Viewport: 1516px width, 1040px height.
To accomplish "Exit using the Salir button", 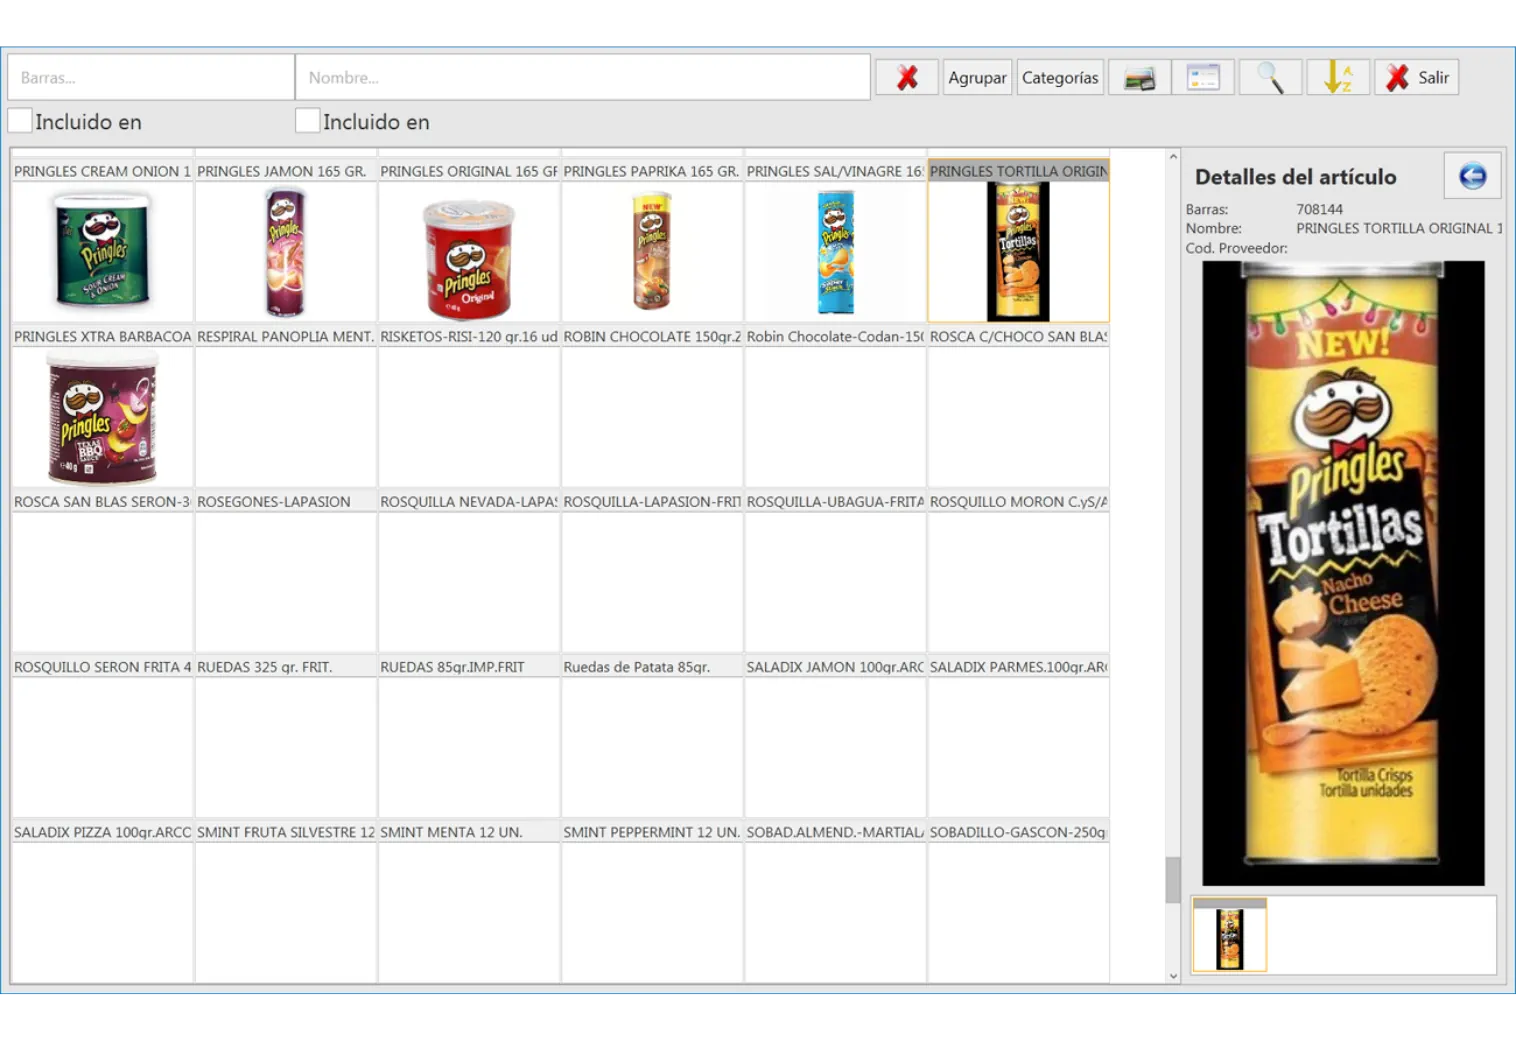I will tap(1417, 78).
